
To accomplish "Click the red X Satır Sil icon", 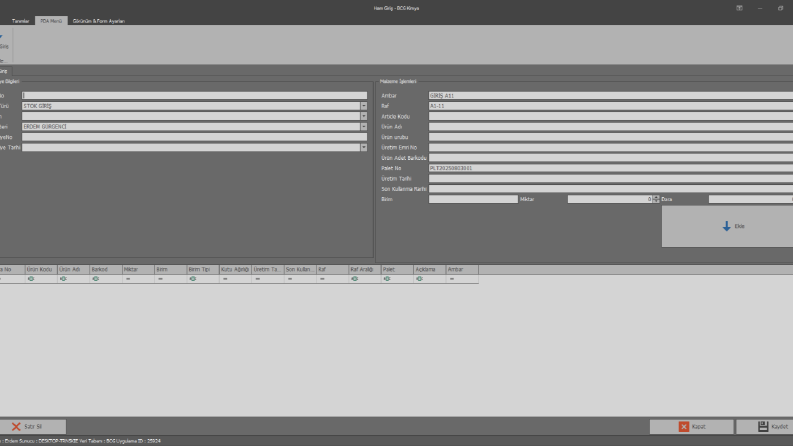I will [16, 427].
